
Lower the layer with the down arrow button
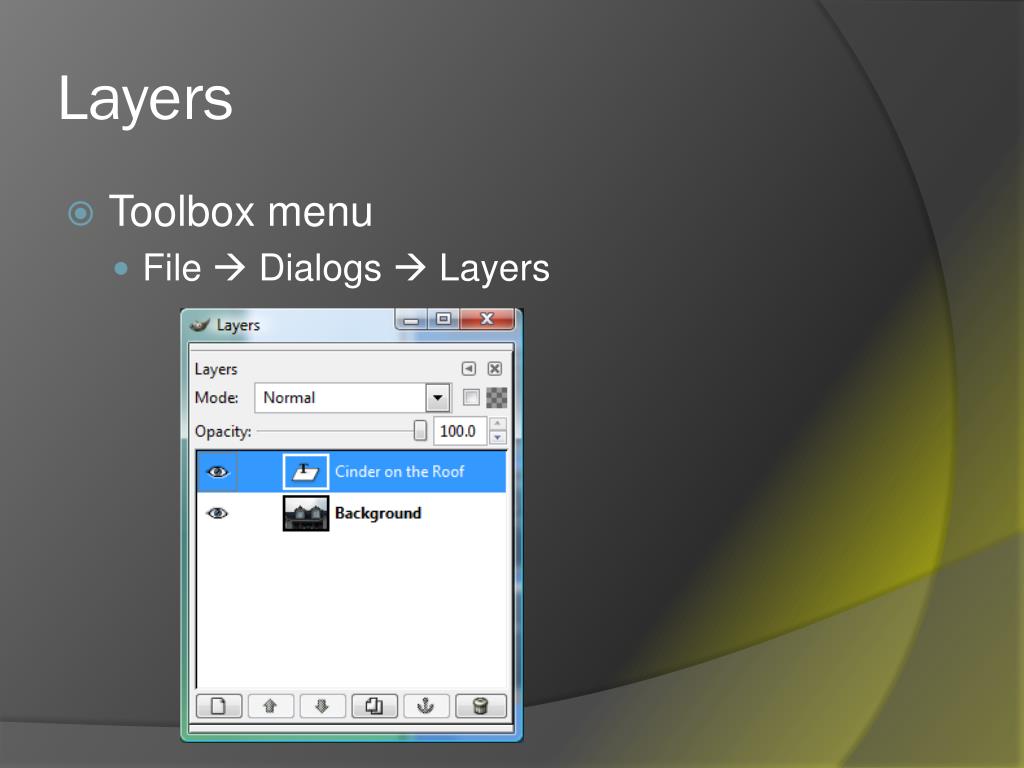[x=322, y=706]
